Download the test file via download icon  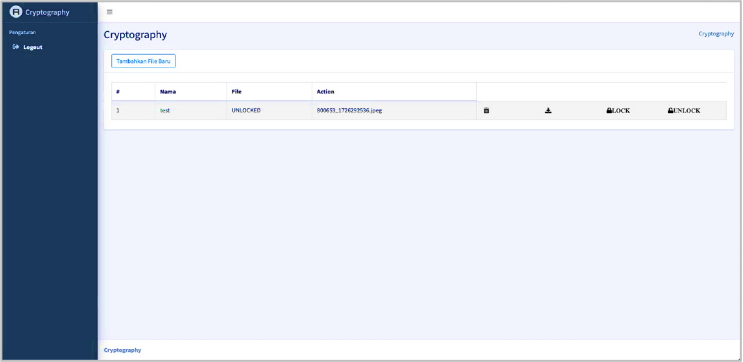point(548,110)
